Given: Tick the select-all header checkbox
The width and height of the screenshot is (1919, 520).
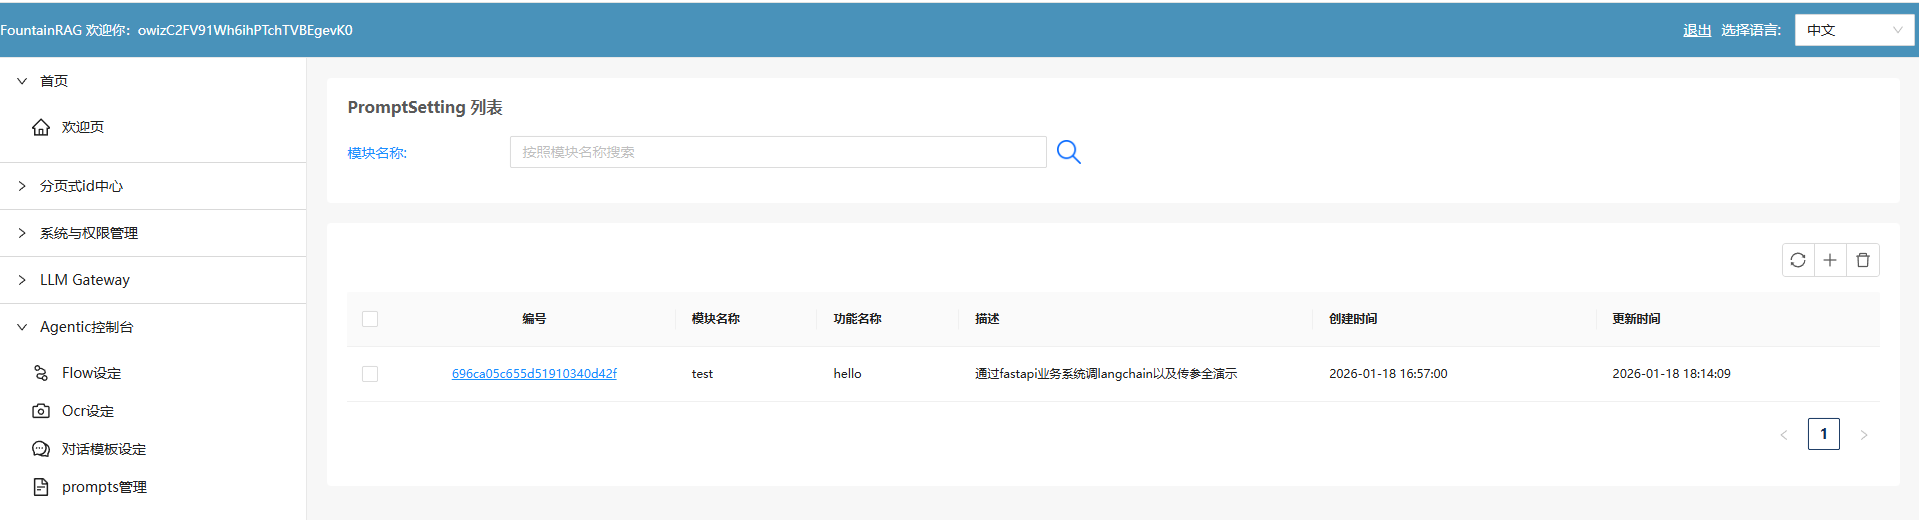Looking at the screenshot, I should [370, 319].
